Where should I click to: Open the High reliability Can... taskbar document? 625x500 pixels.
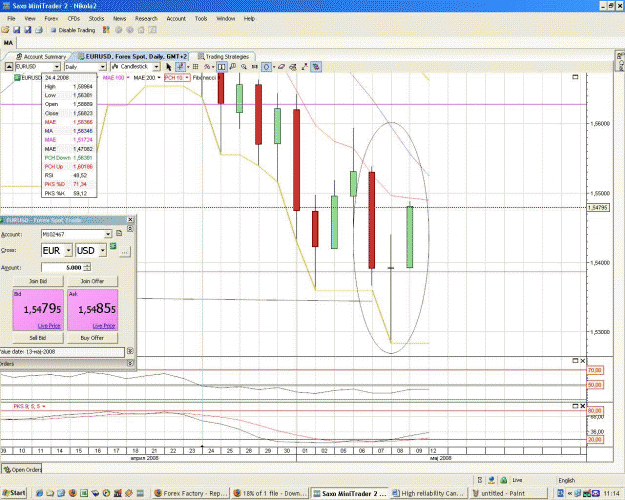428,493
